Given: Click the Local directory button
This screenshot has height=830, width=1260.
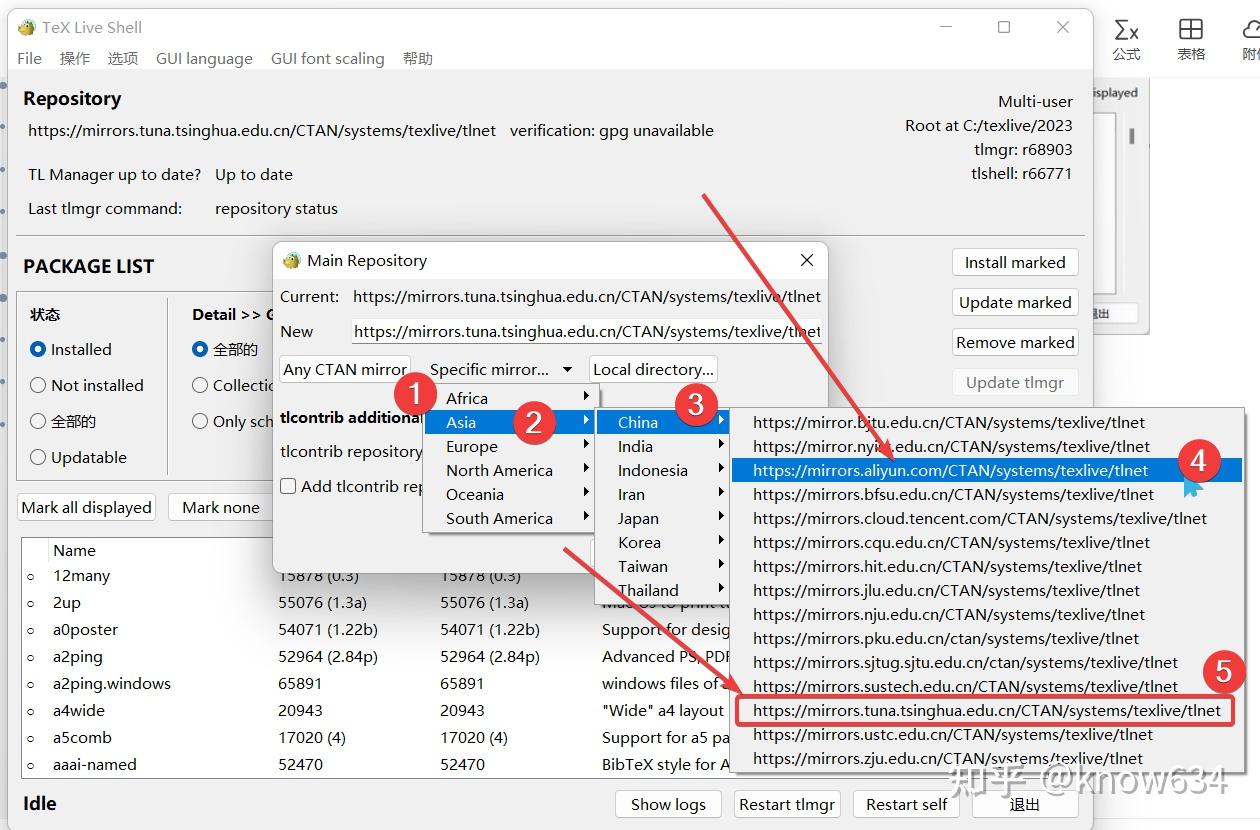Looking at the screenshot, I should coord(653,369).
